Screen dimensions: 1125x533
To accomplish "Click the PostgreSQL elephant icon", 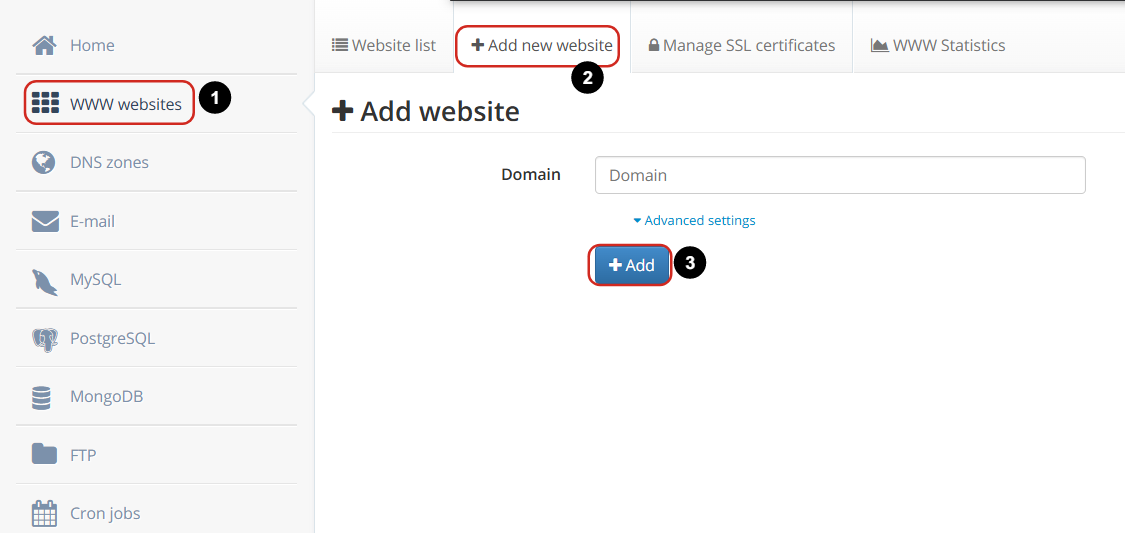I will [x=44, y=339].
